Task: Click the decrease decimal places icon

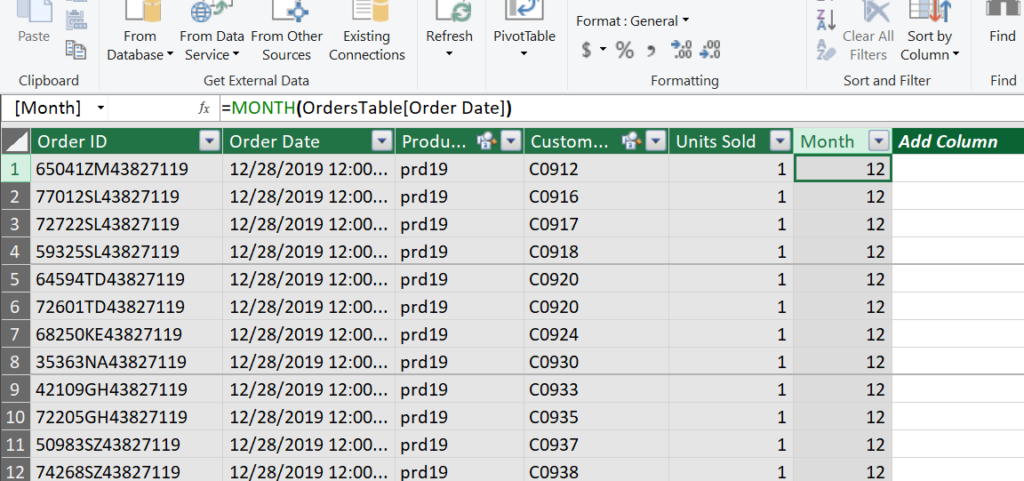Action: [710, 51]
